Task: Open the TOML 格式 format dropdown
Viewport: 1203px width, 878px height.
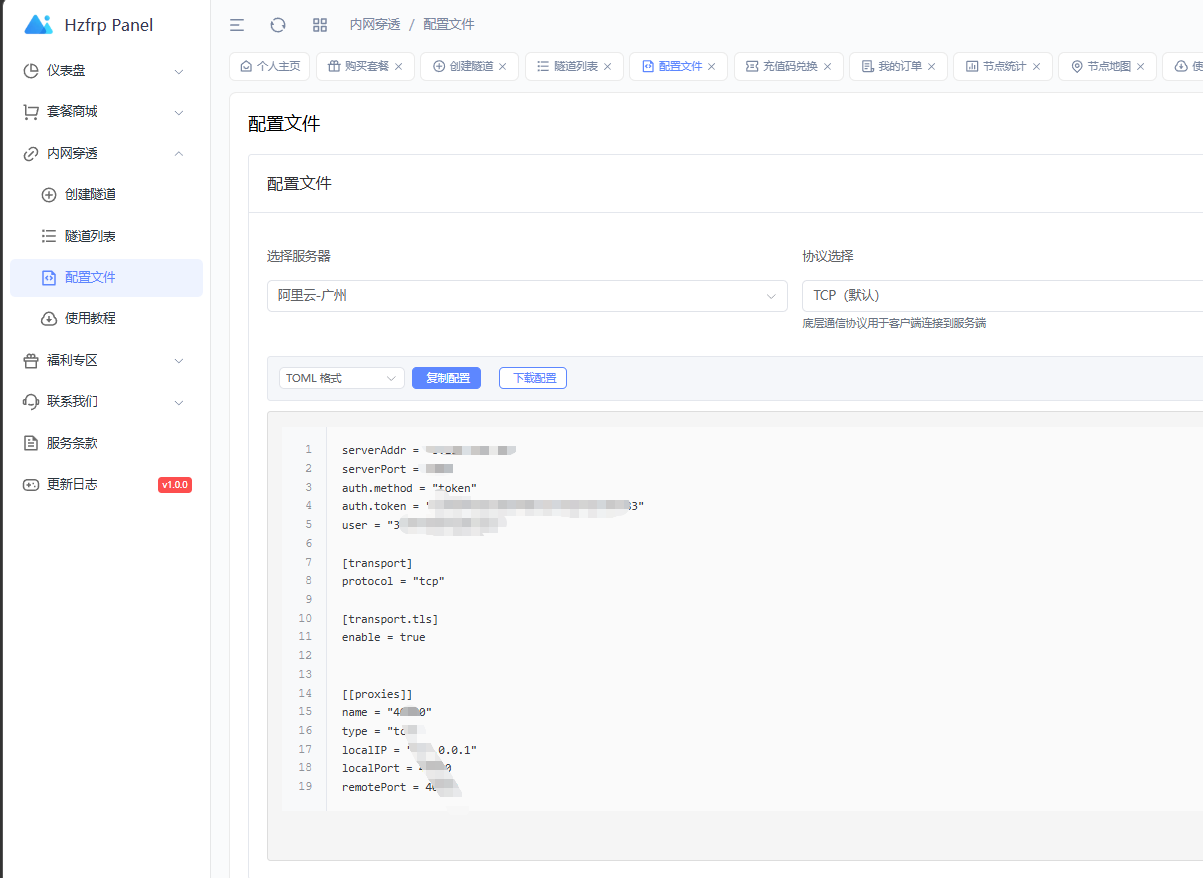Action: click(x=342, y=378)
